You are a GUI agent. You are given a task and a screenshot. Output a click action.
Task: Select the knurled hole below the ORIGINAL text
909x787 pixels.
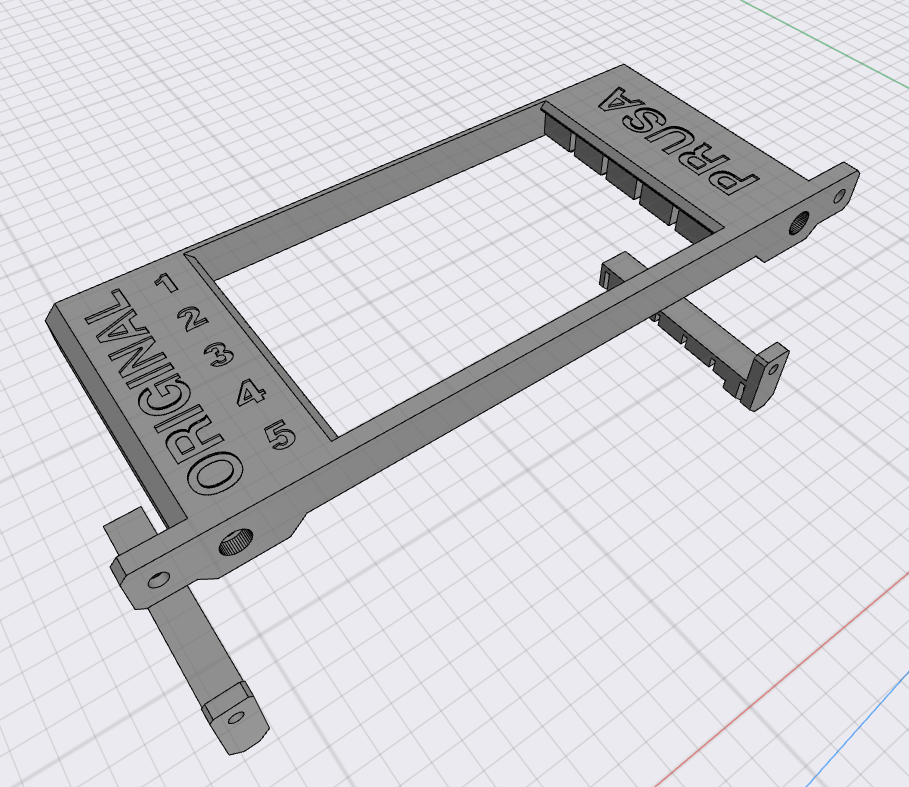236,543
